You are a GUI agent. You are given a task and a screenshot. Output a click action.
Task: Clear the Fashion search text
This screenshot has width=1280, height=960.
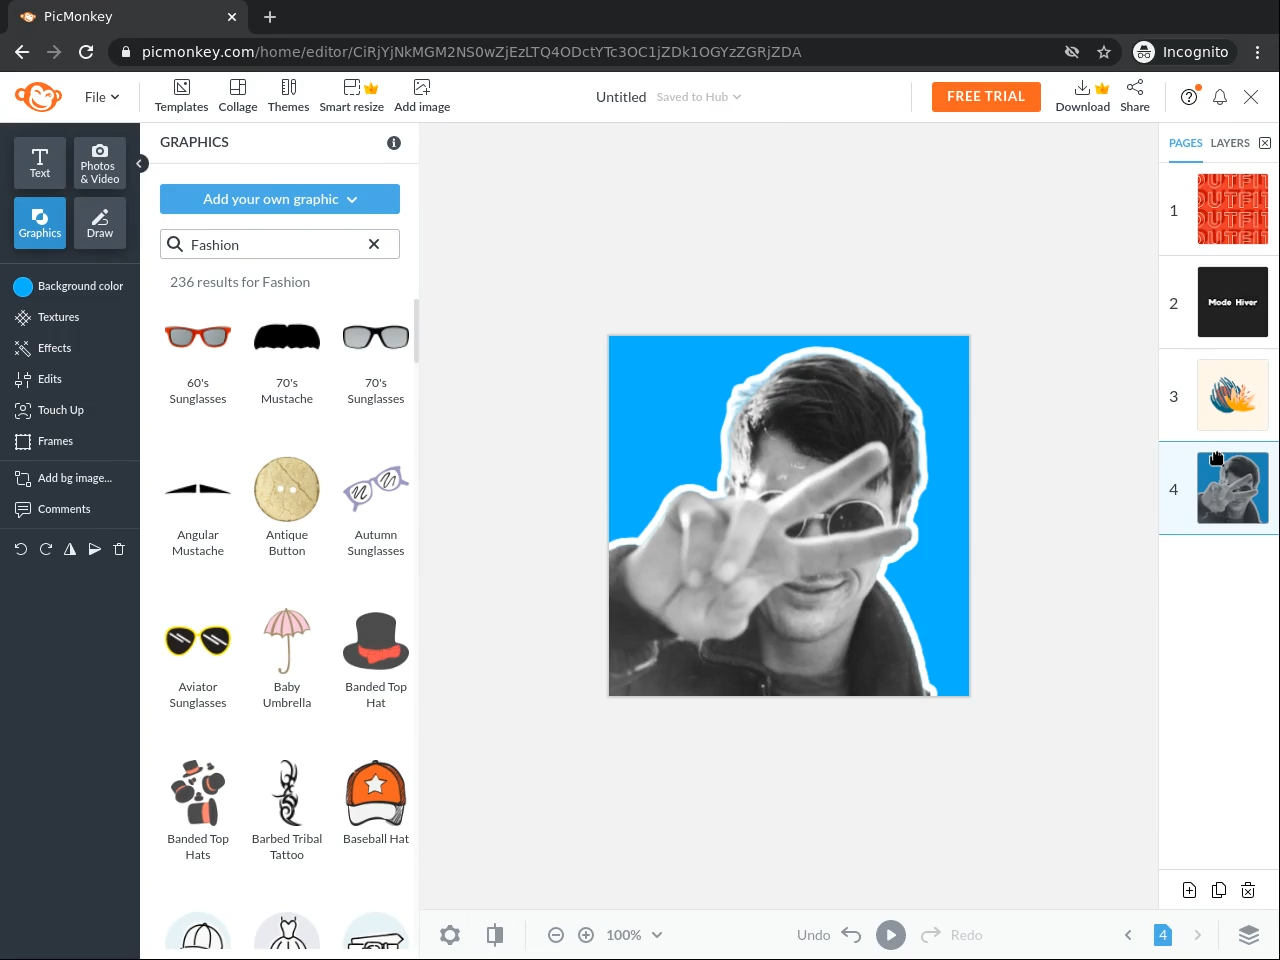point(374,244)
